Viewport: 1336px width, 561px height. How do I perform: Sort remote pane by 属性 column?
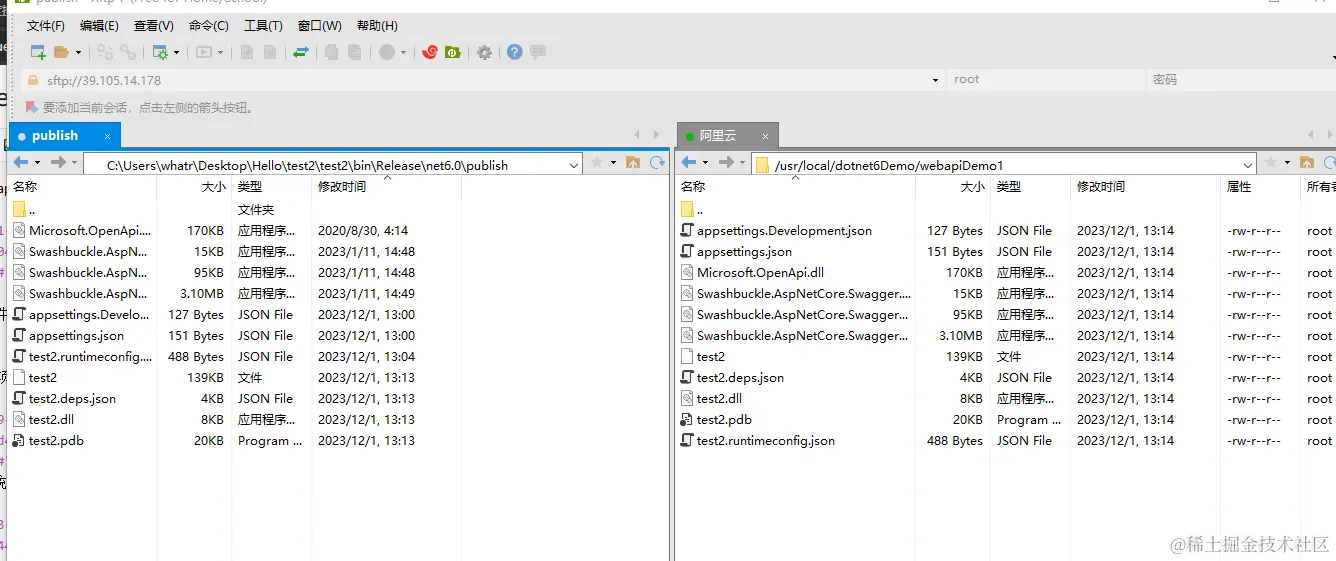1261,187
